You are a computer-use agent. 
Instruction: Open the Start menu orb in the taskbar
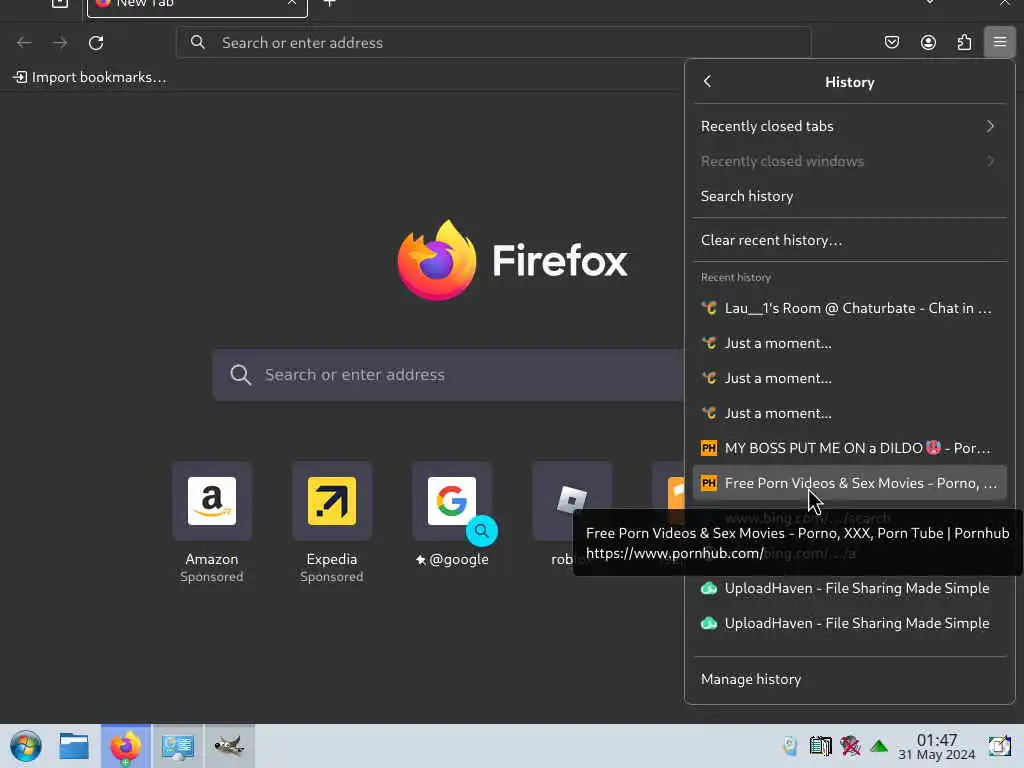(x=26, y=746)
